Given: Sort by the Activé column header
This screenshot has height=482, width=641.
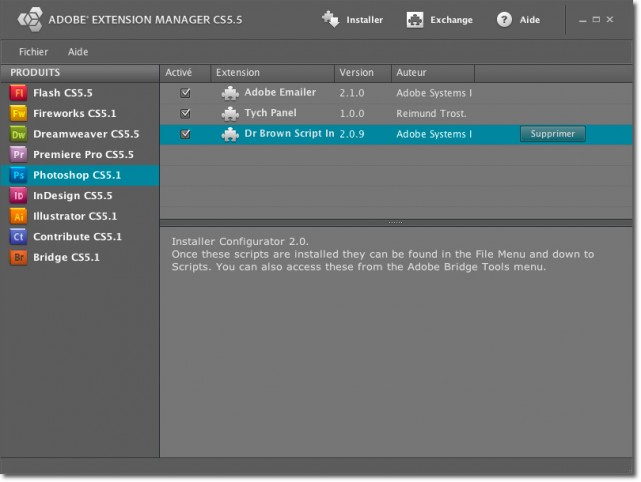Looking at the screenshot, I should (x=185, y=73).
